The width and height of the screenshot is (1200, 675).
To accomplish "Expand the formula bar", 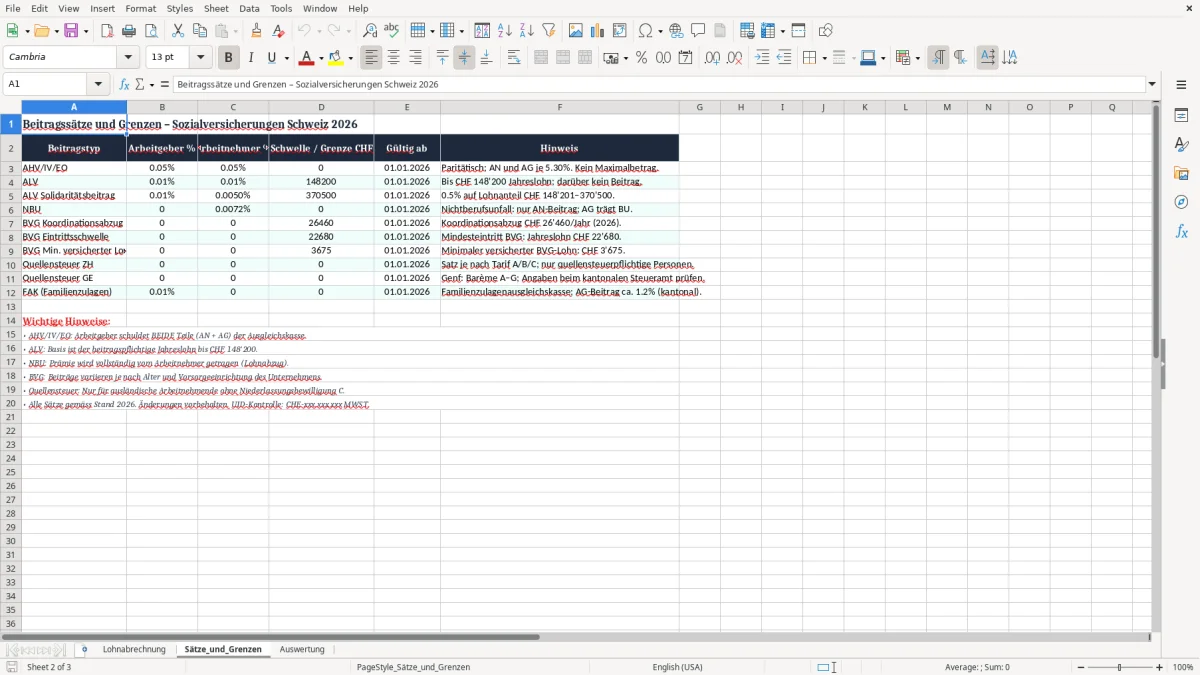I will click(x=1152, y=85).
